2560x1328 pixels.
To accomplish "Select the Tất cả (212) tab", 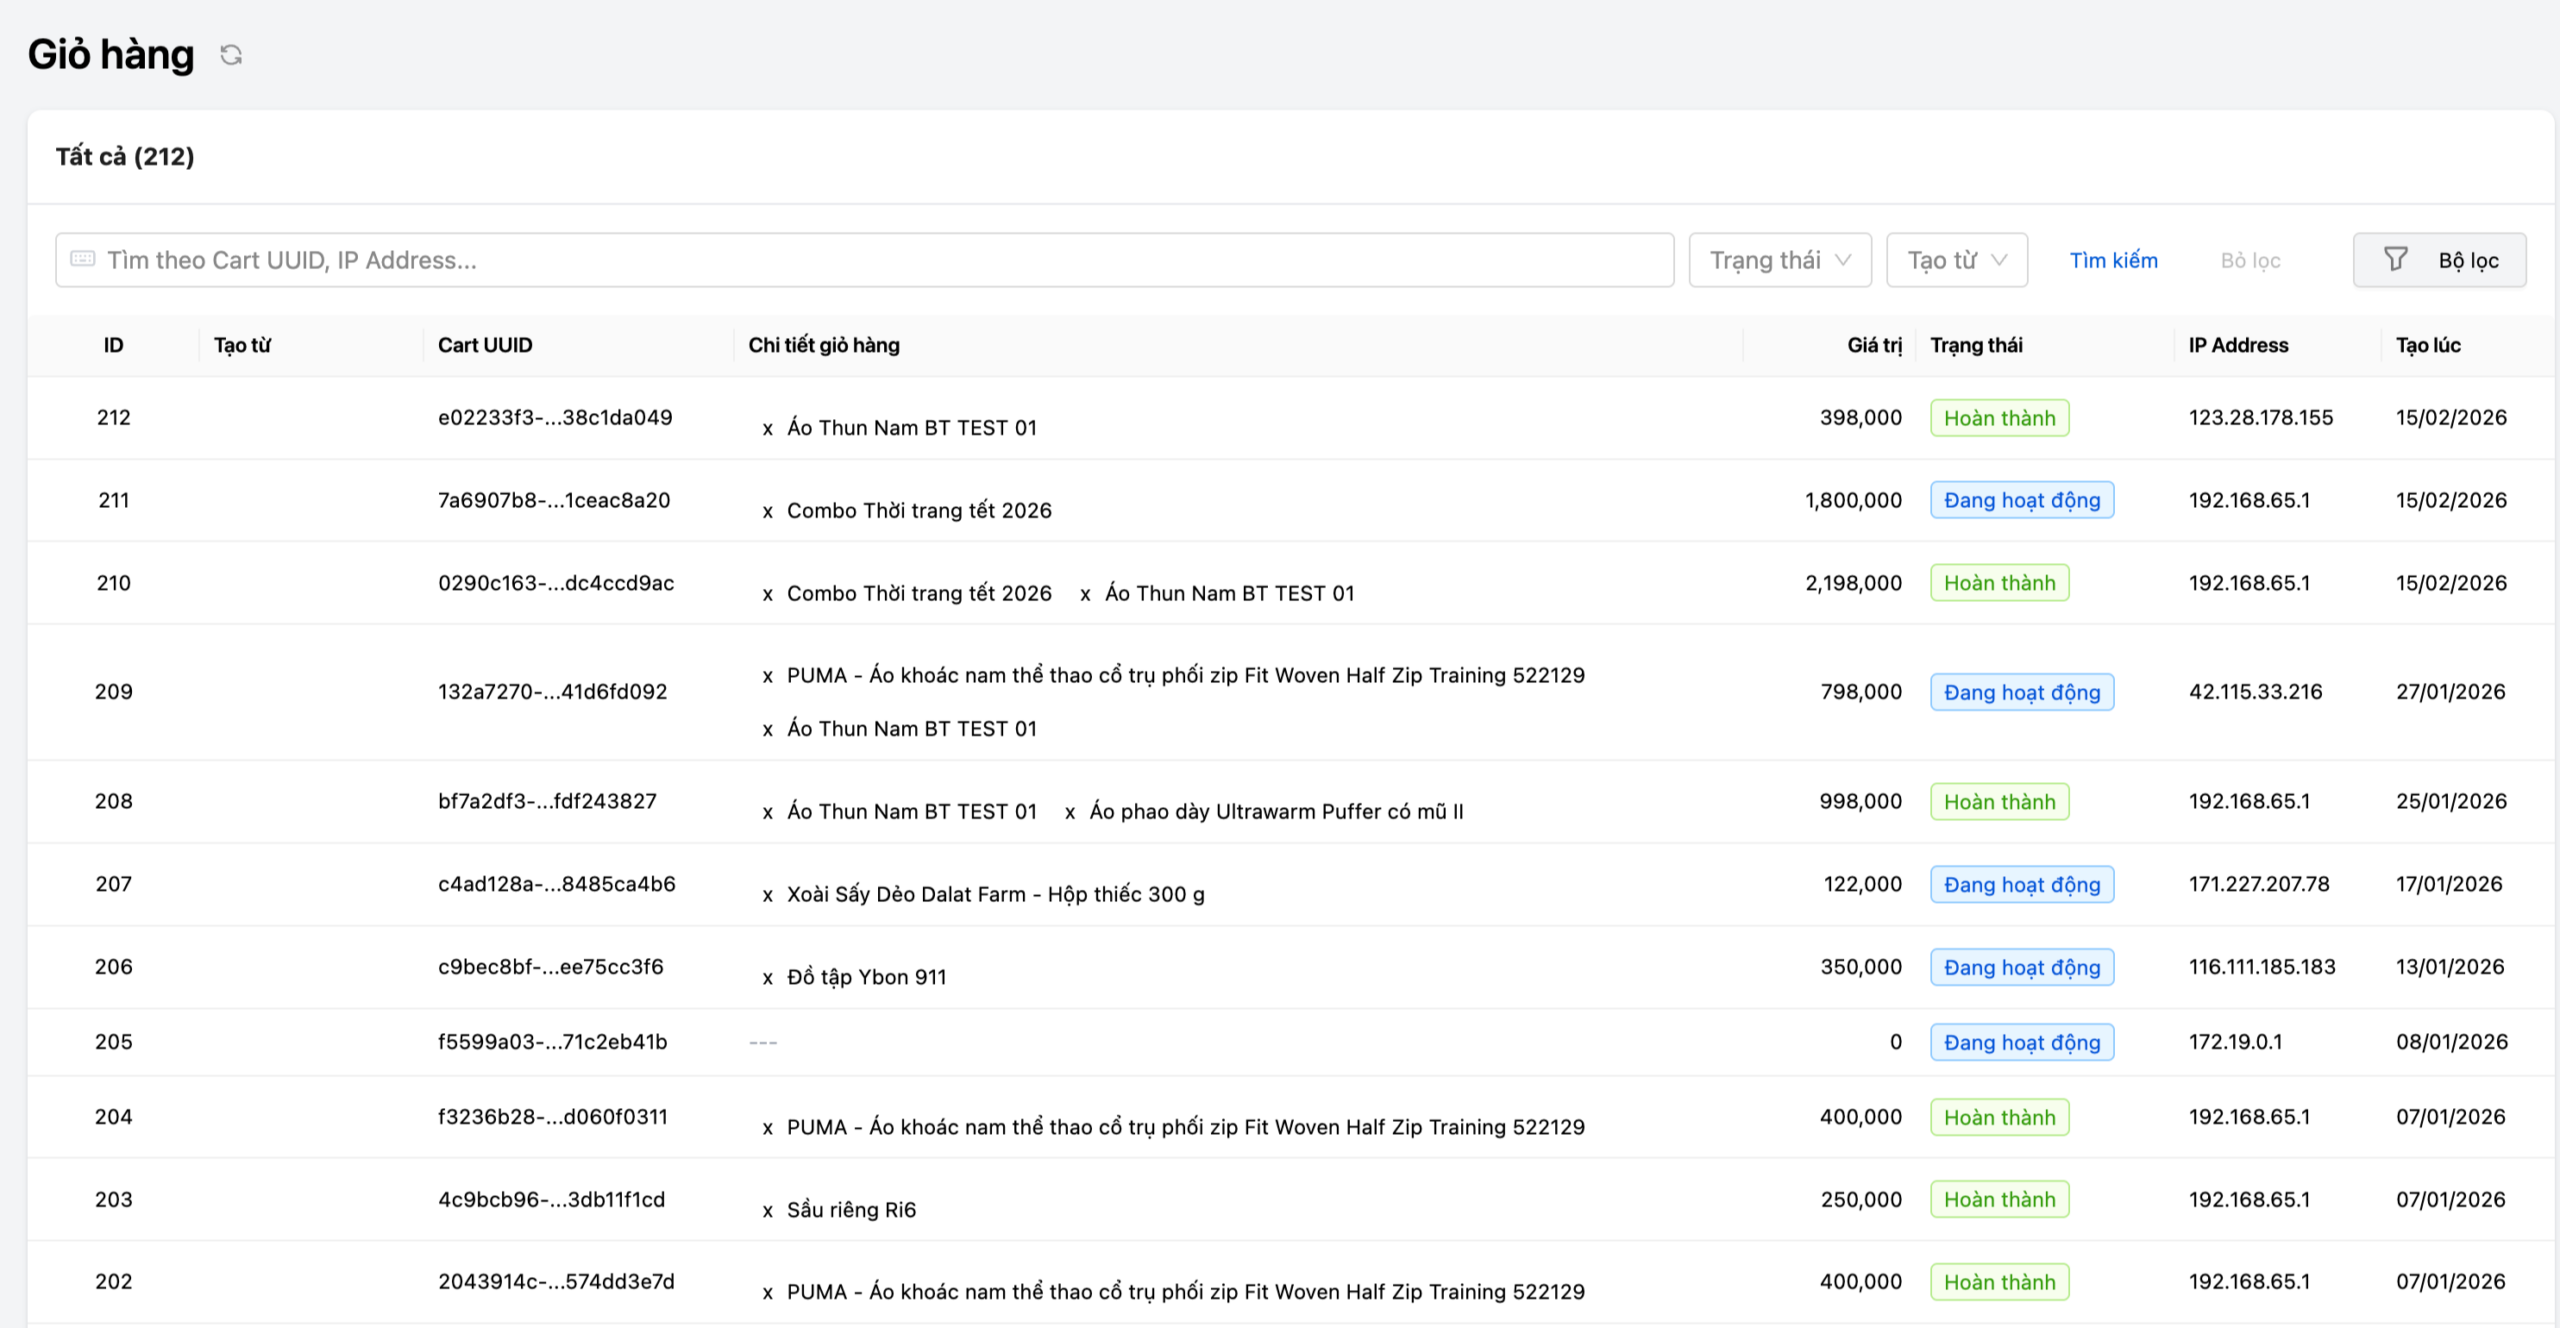I will pyautogui.click(x=125, y=157).
